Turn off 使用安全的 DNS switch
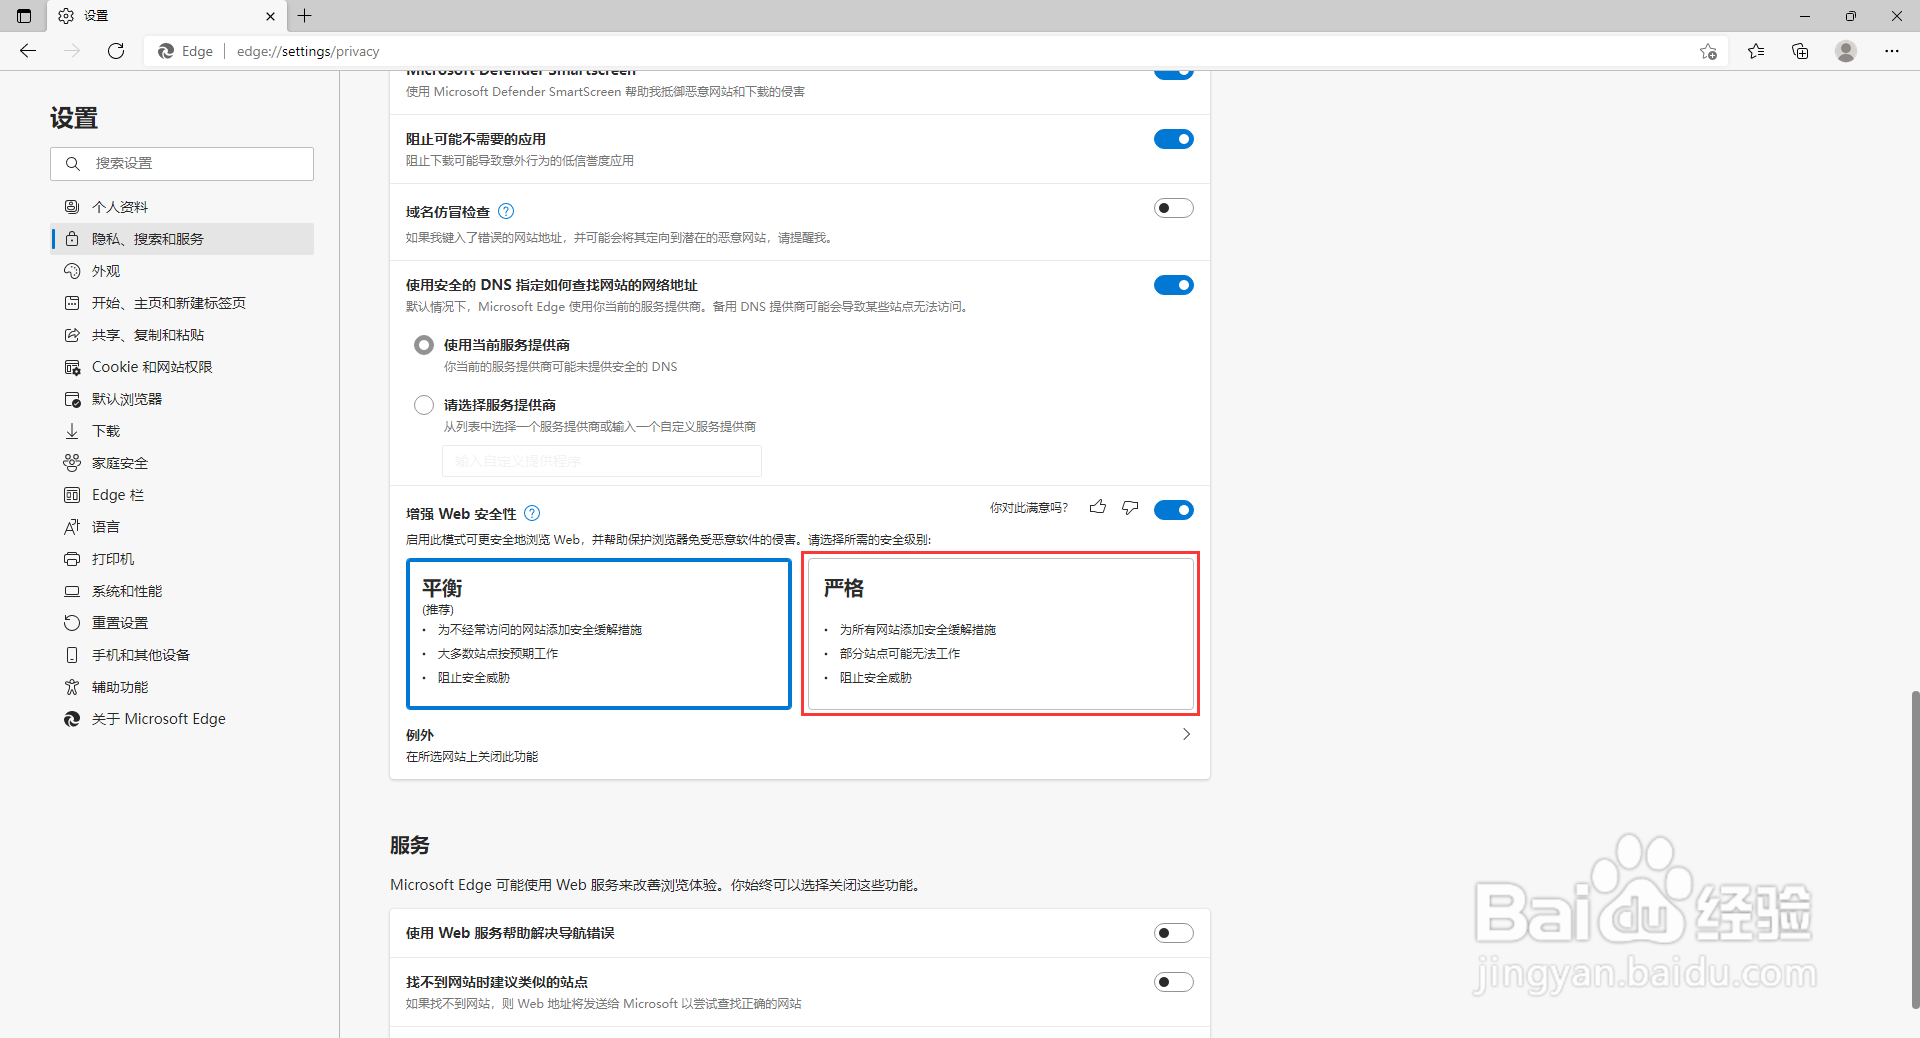The height and width of the screenshot is (1038, 1920). click(x=1174, y=285)
